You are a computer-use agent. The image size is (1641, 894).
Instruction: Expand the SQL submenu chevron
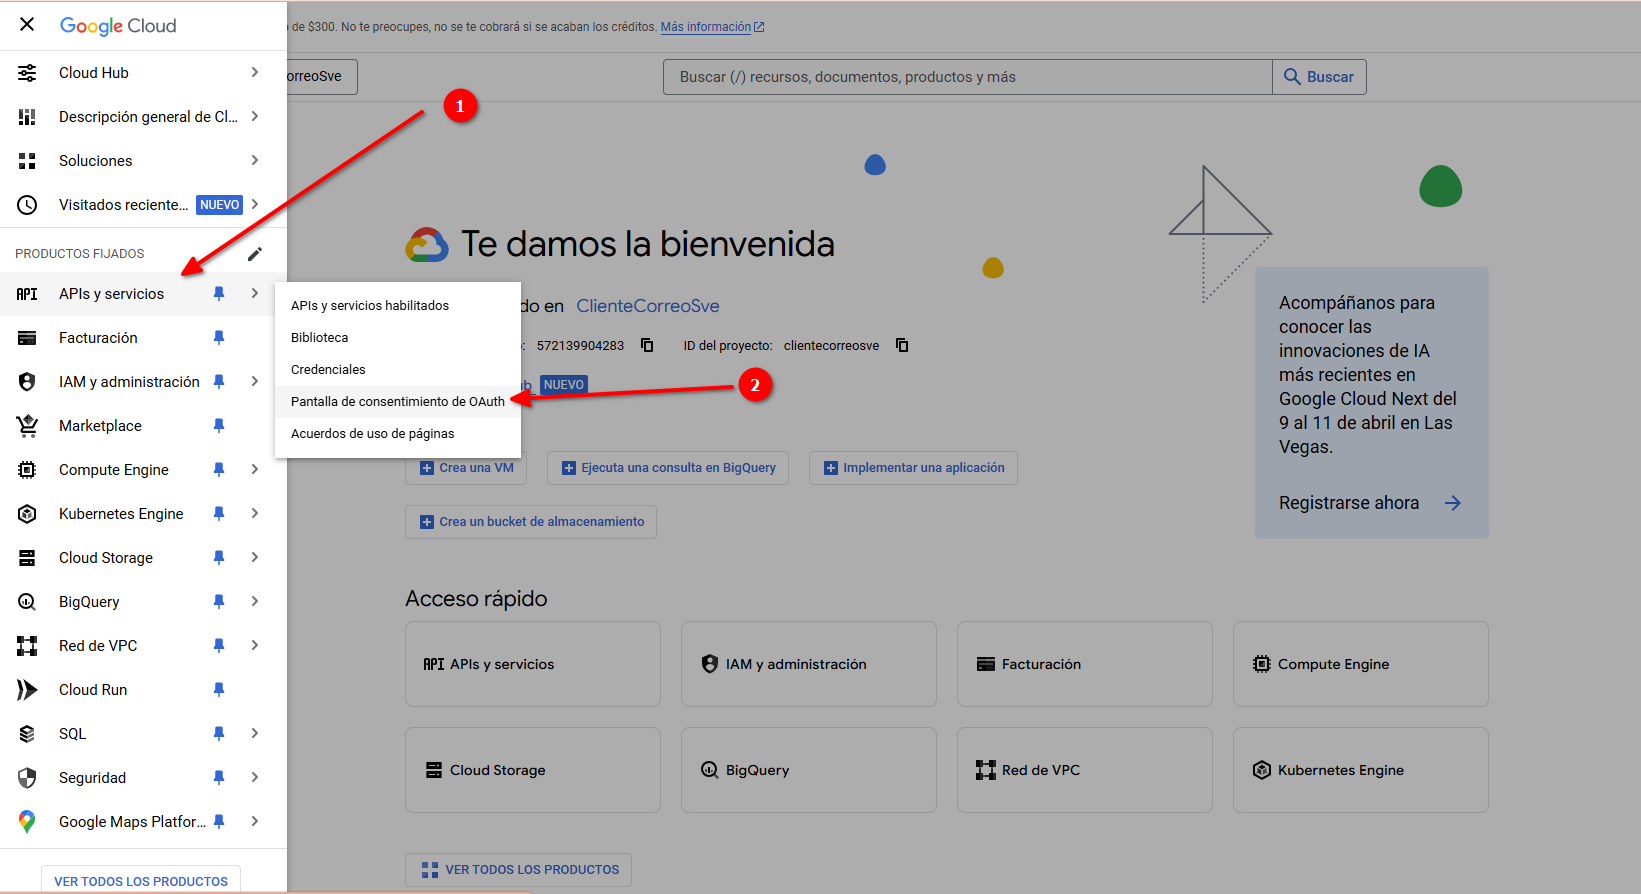[255, 734]
